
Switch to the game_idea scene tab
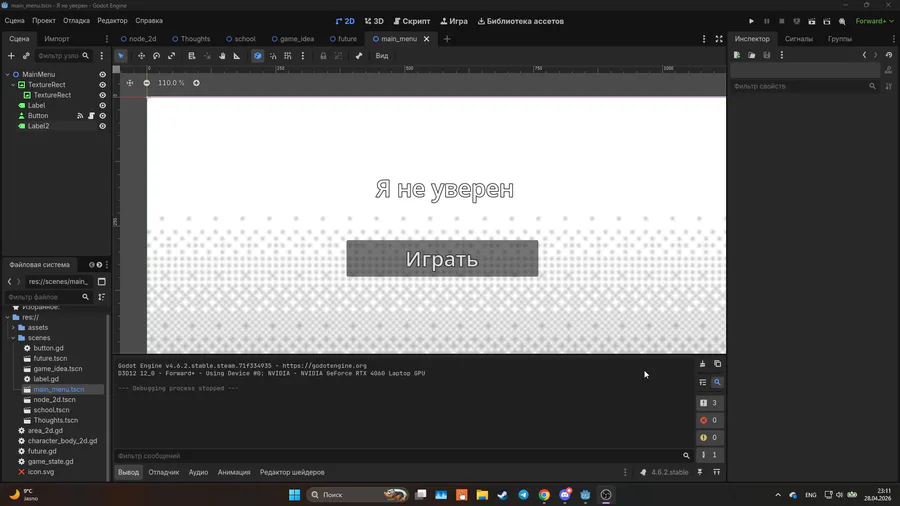292,39
